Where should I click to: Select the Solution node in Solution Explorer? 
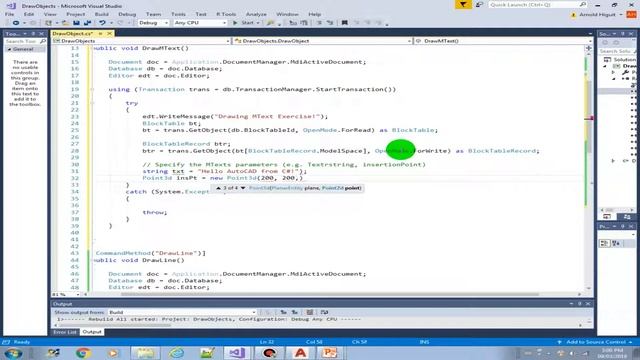tap(620, 60)
